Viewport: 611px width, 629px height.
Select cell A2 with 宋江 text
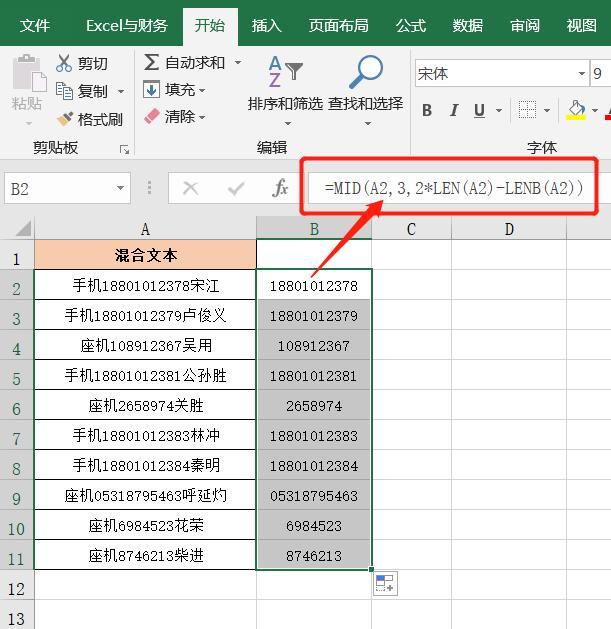pos(145,286)
